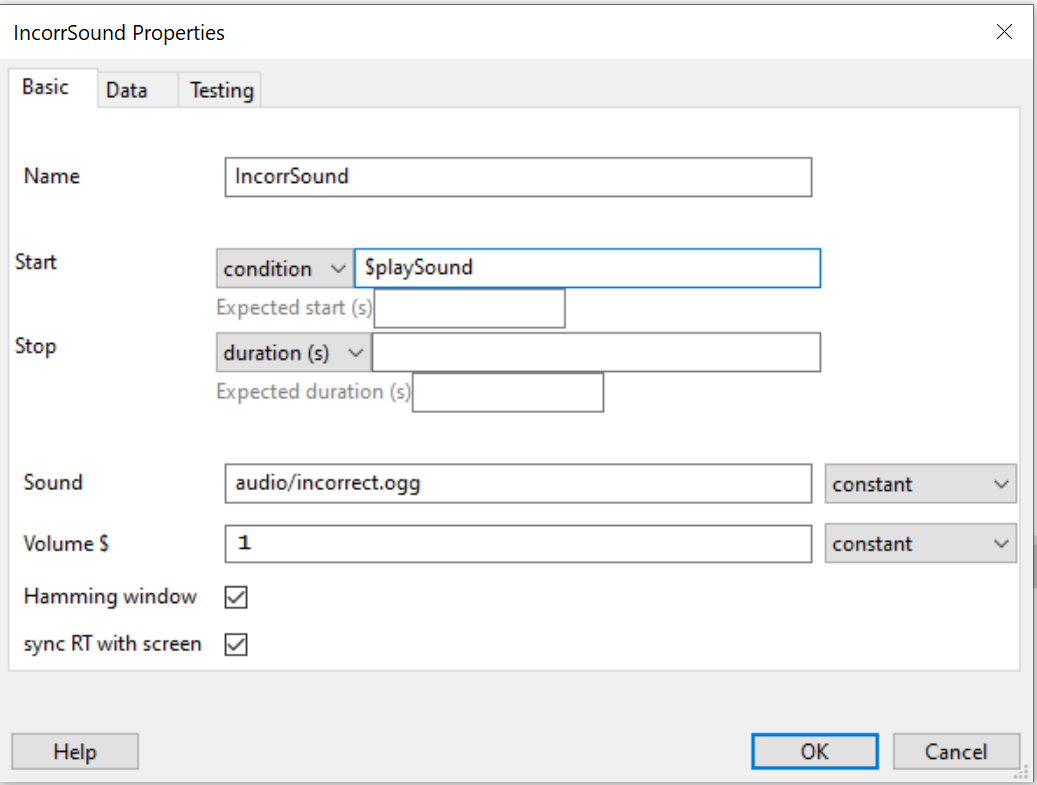Click the $playSound start value field
The image size is (1037, 785).
coord(587,269)
